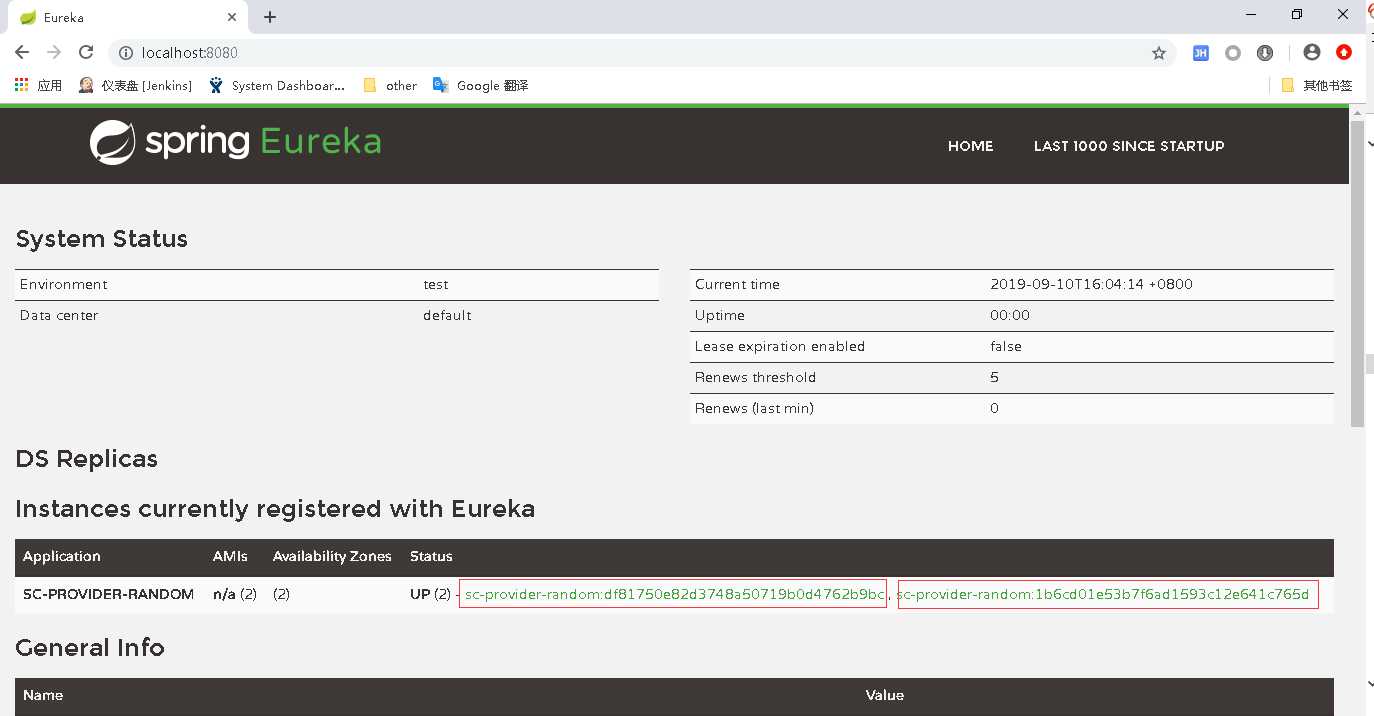Screen dimensions: 1374x716
Task: Open a new browser tab
Action: pos(270,17)
